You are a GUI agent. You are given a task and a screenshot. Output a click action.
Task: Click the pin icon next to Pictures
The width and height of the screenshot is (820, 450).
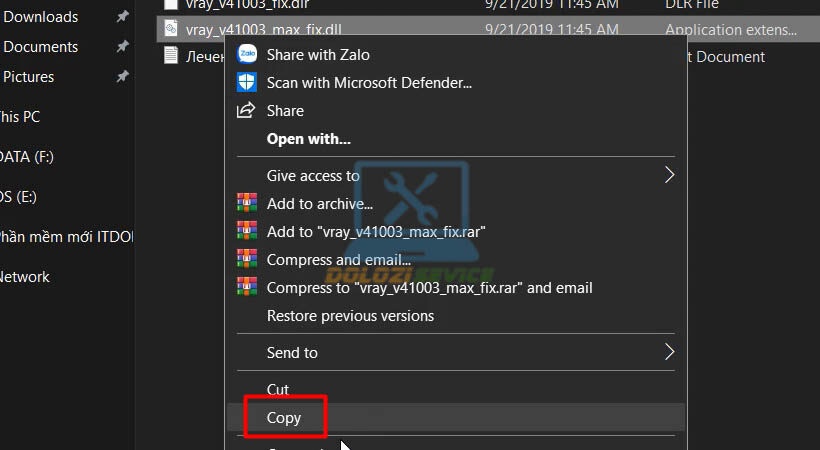pos(122,77)
